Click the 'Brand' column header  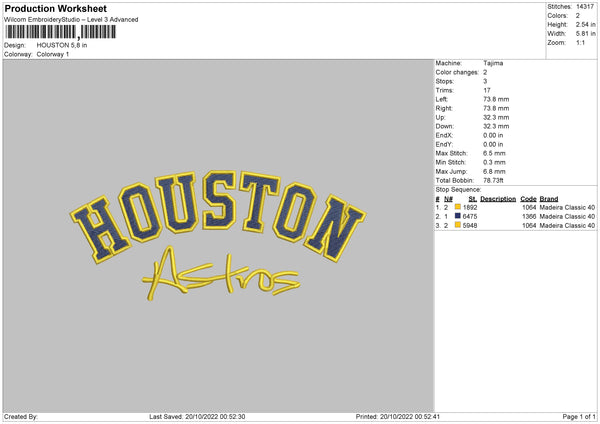click(x=549, y=199)
